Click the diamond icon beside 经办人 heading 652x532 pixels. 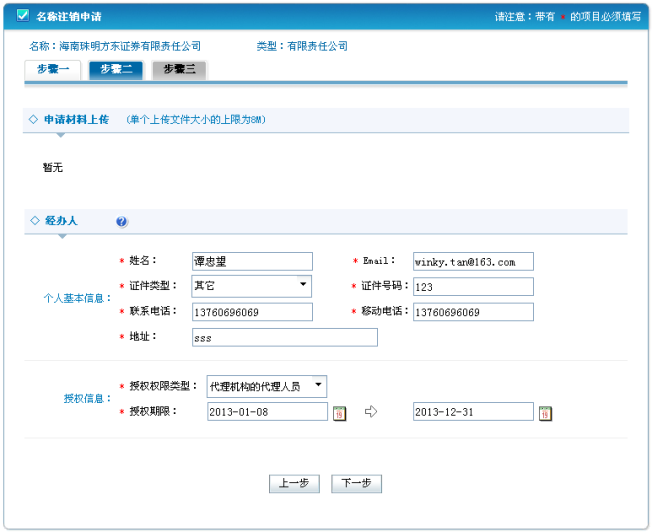pyautogui.click(x=34, y=220)
